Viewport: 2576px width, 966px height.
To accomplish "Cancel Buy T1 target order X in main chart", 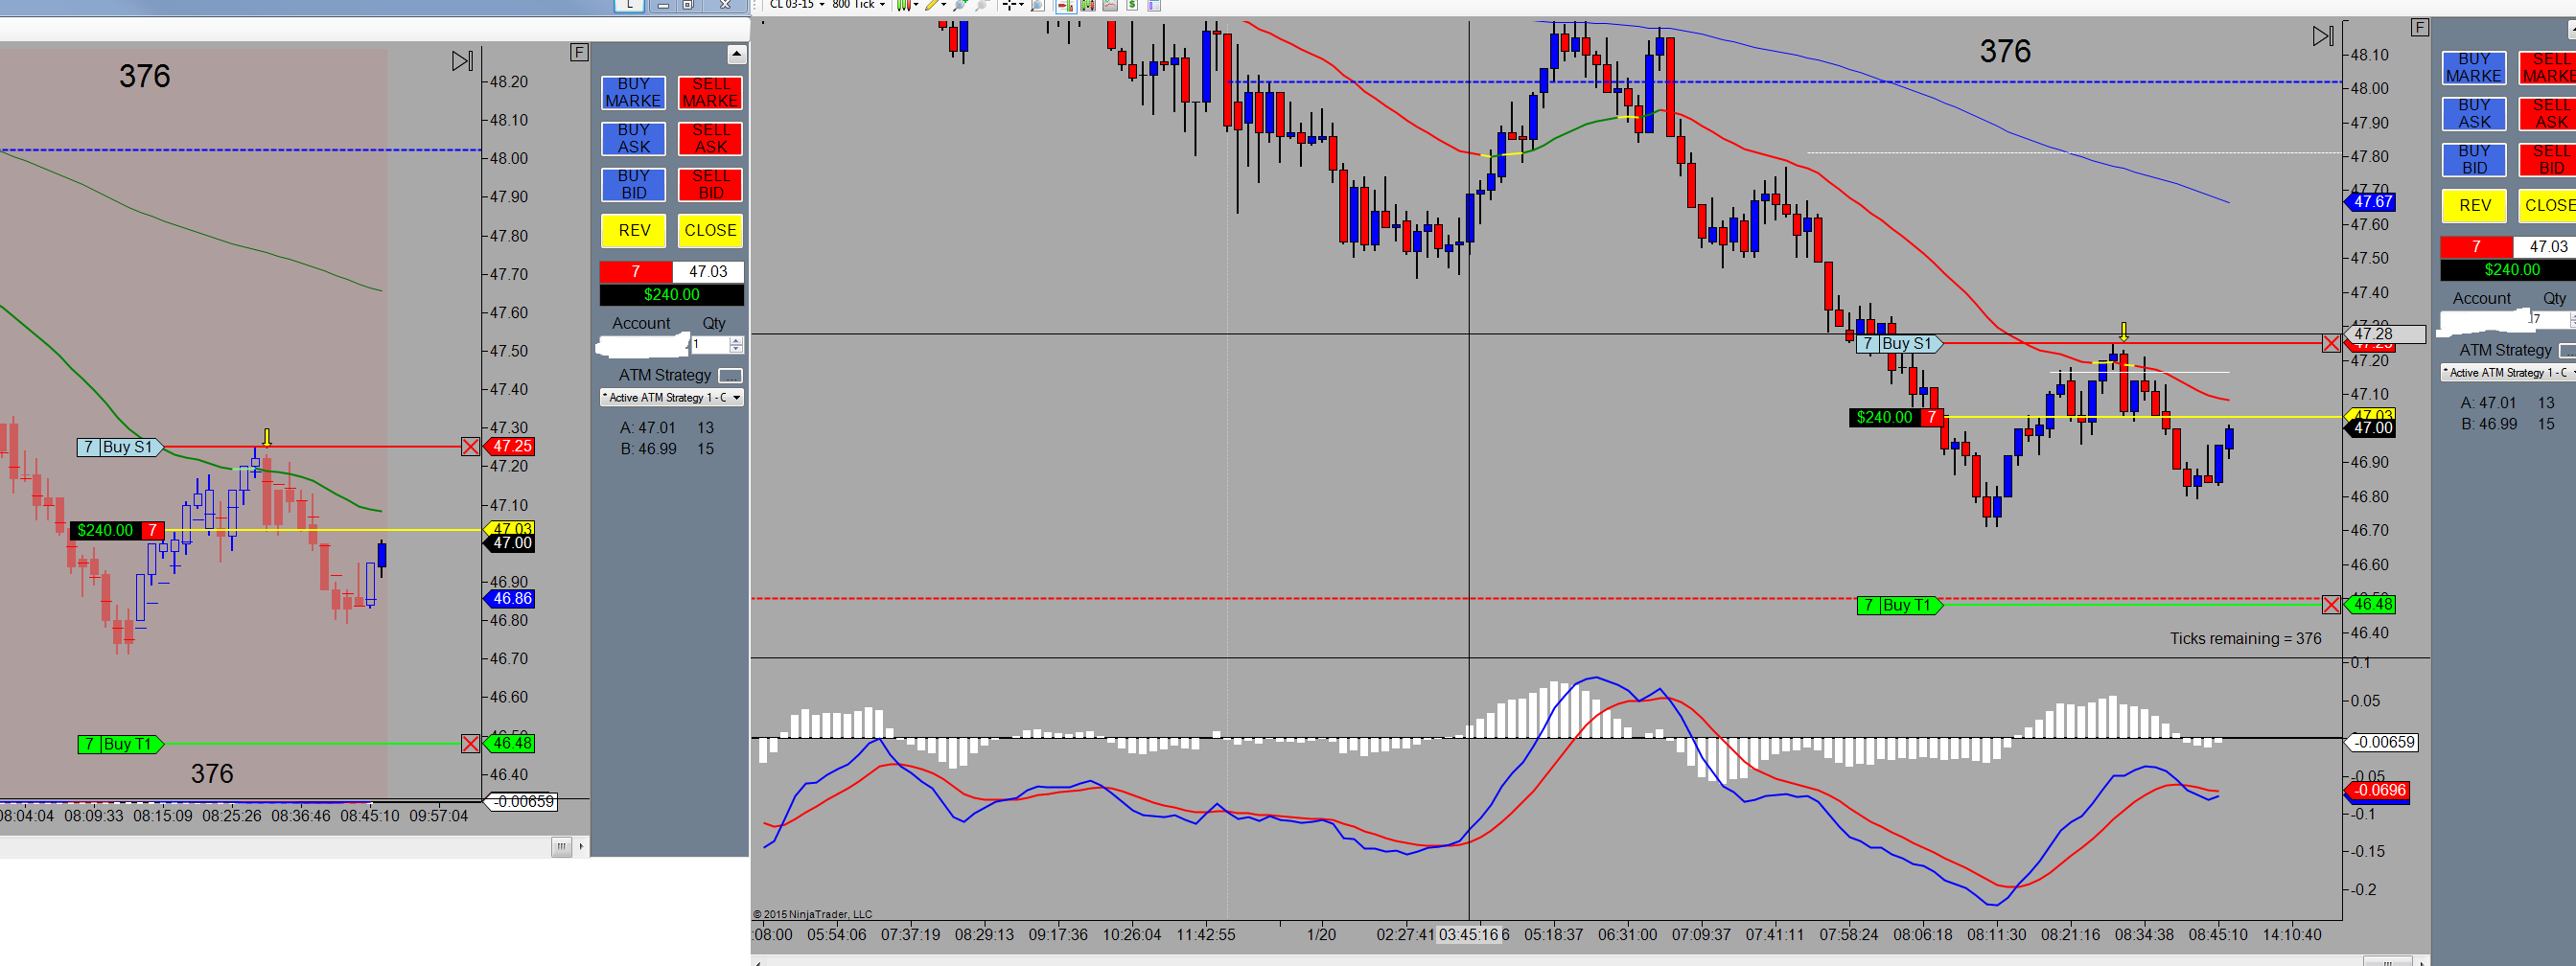I will click(x=2331, y=604).
